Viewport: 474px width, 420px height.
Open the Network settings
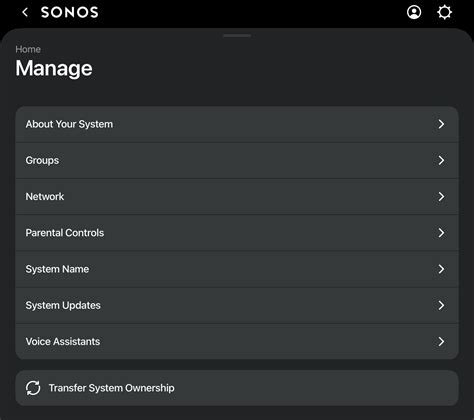coord(237,197)
